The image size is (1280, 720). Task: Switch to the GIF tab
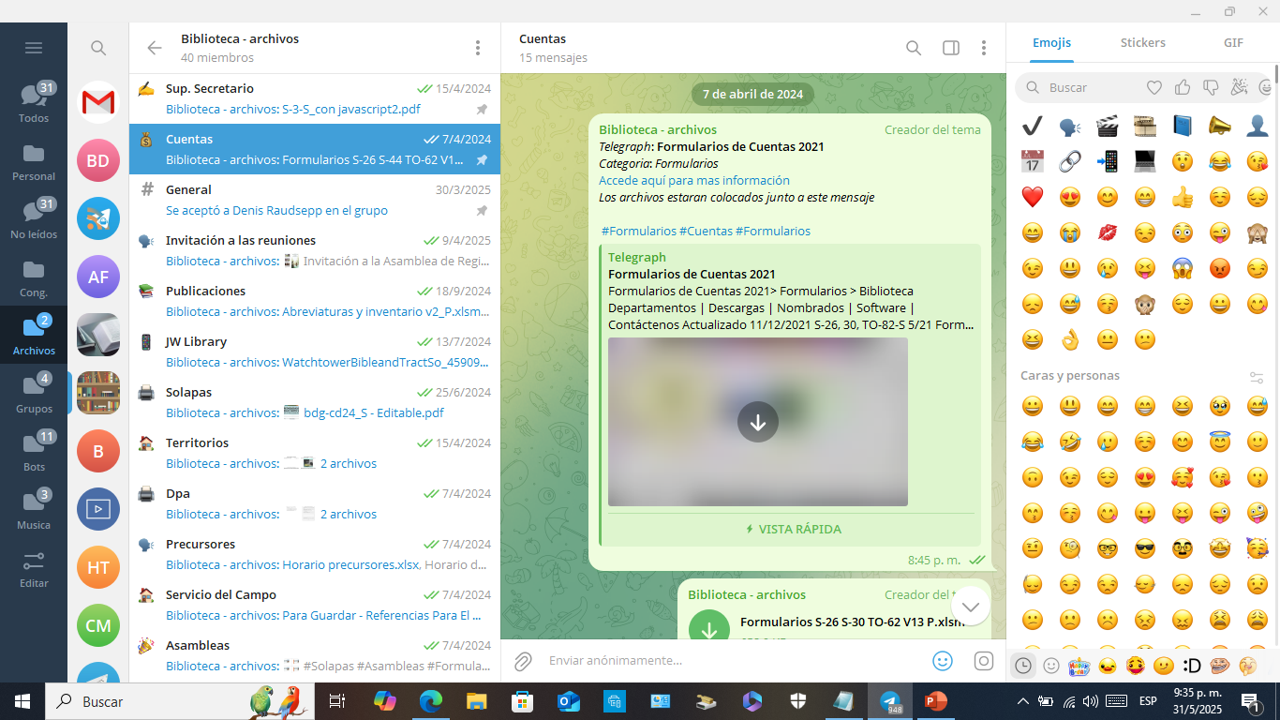coord(1234,43)
